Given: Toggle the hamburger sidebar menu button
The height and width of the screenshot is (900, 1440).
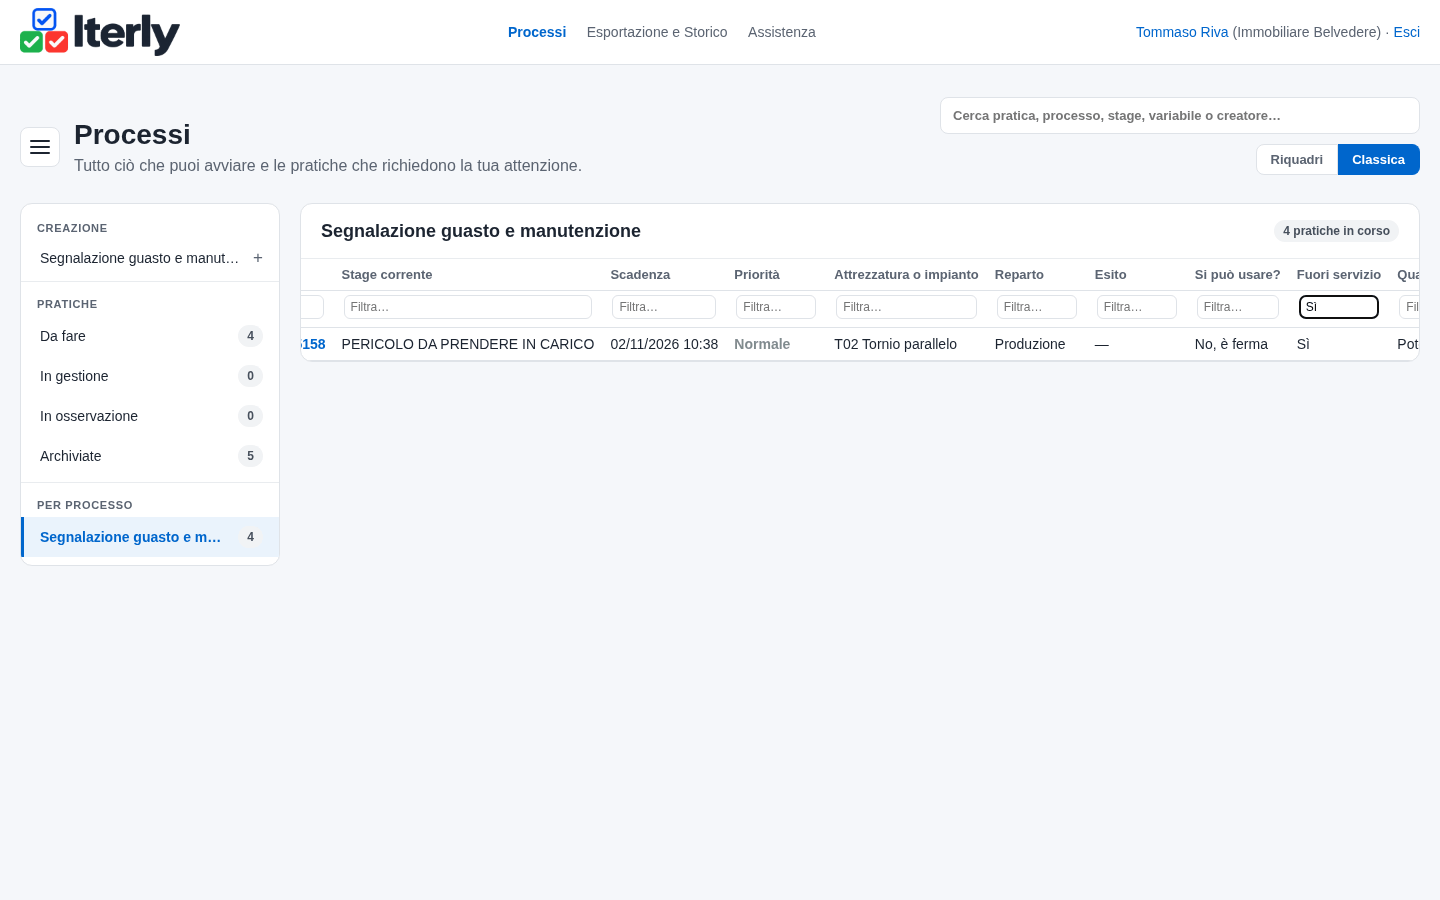Looking at the screenshot, I should (x=40, y=147).
